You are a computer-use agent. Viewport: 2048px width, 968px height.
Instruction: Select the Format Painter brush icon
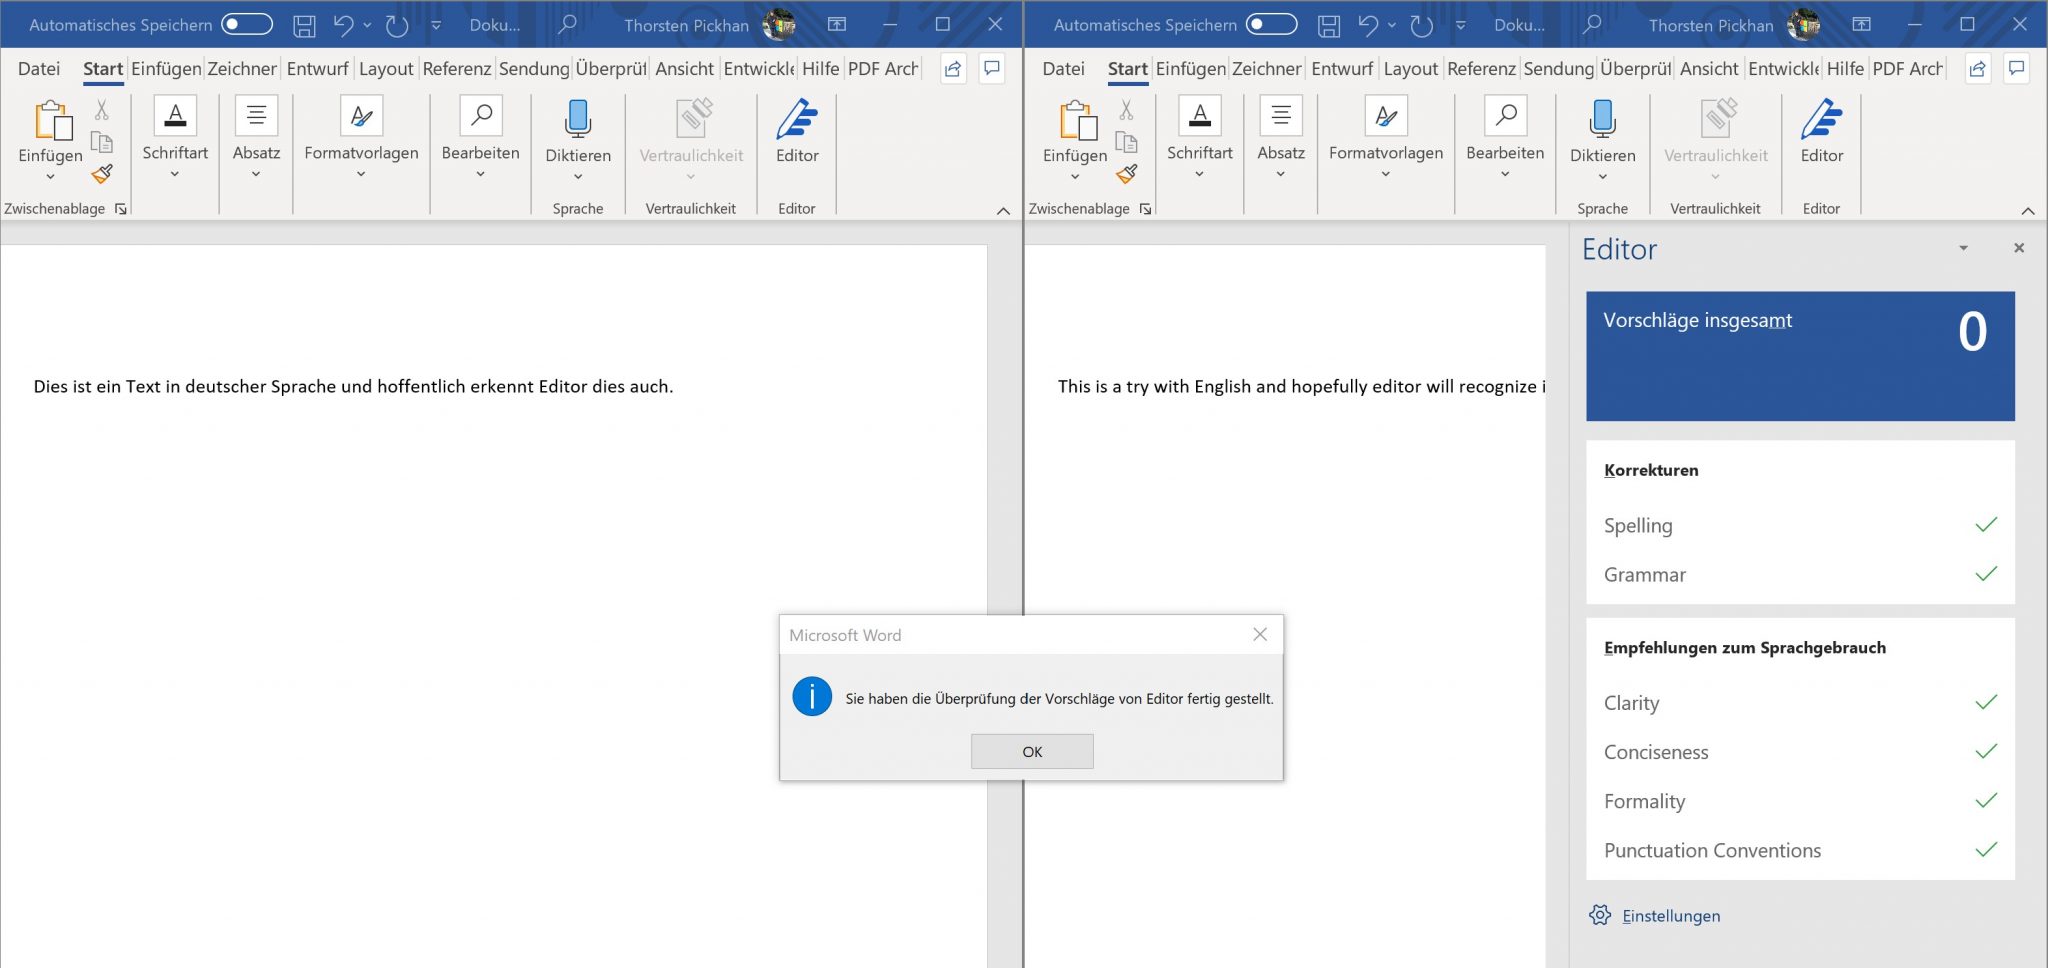[101, 175]
